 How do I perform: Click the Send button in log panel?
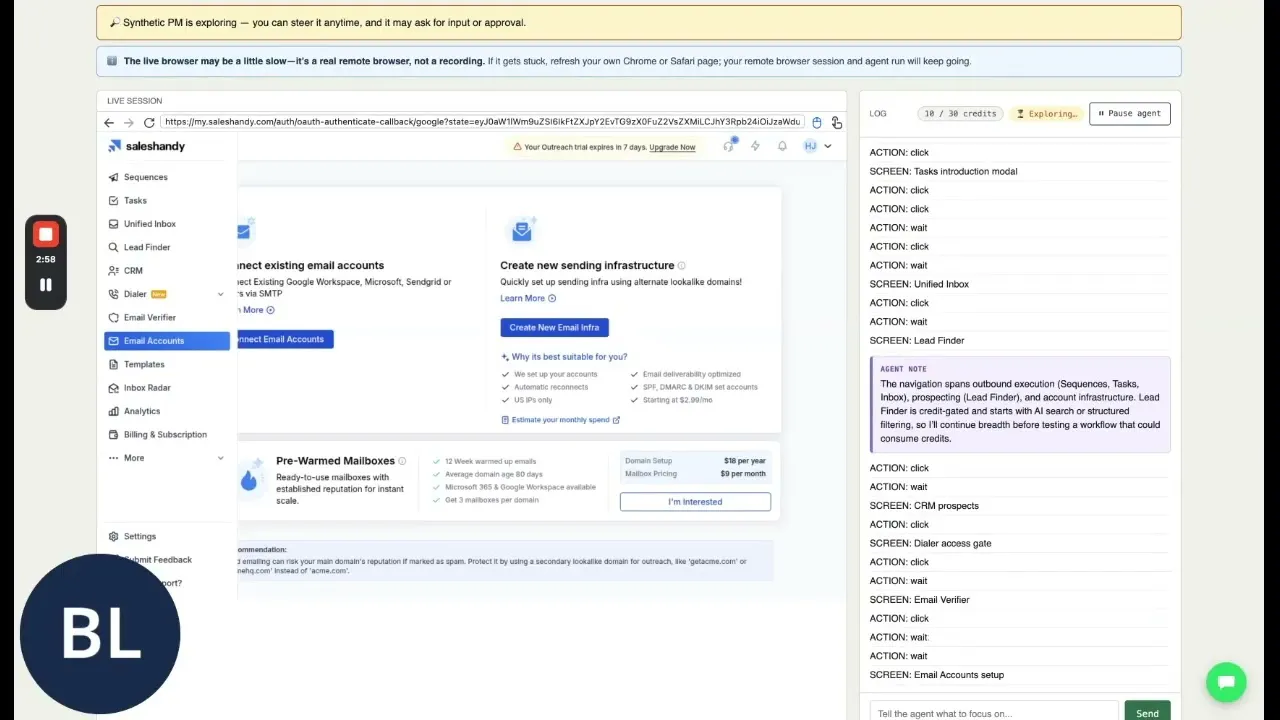[x=1147, y=713]
